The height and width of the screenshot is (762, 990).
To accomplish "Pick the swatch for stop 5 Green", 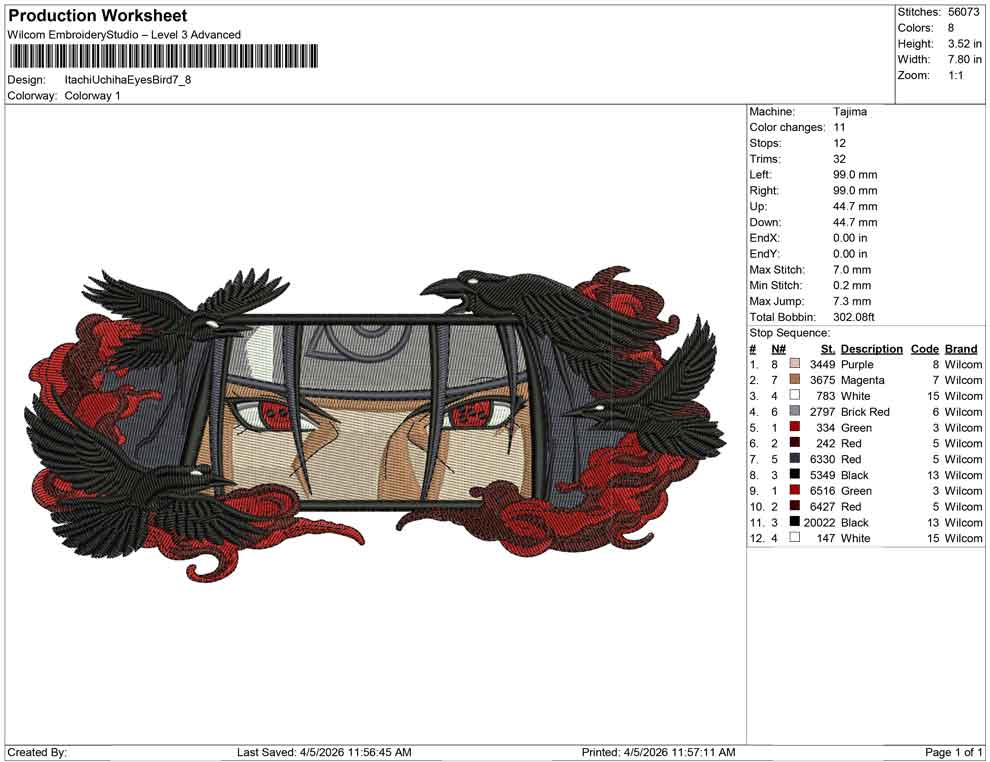I will point(794,427).
